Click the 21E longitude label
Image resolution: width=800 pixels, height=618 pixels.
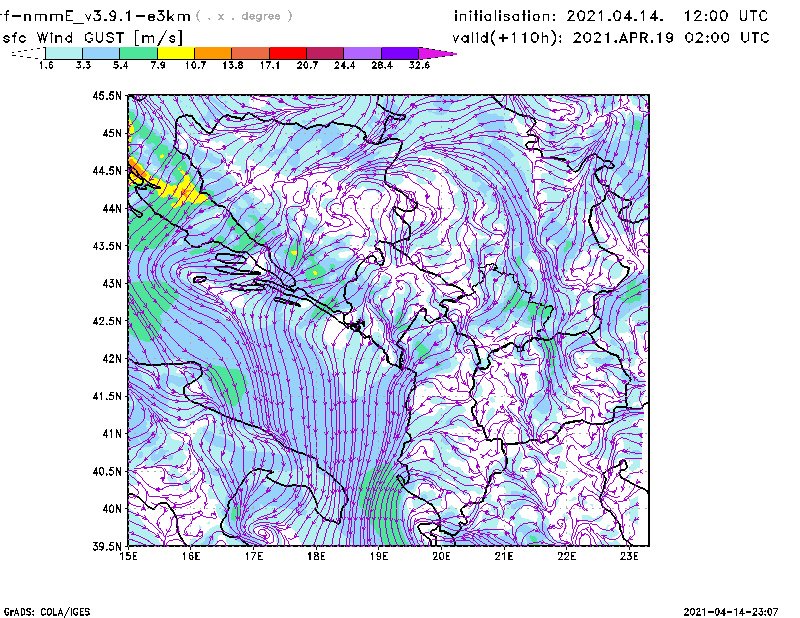pyautogui.click(x=504, y=556)
